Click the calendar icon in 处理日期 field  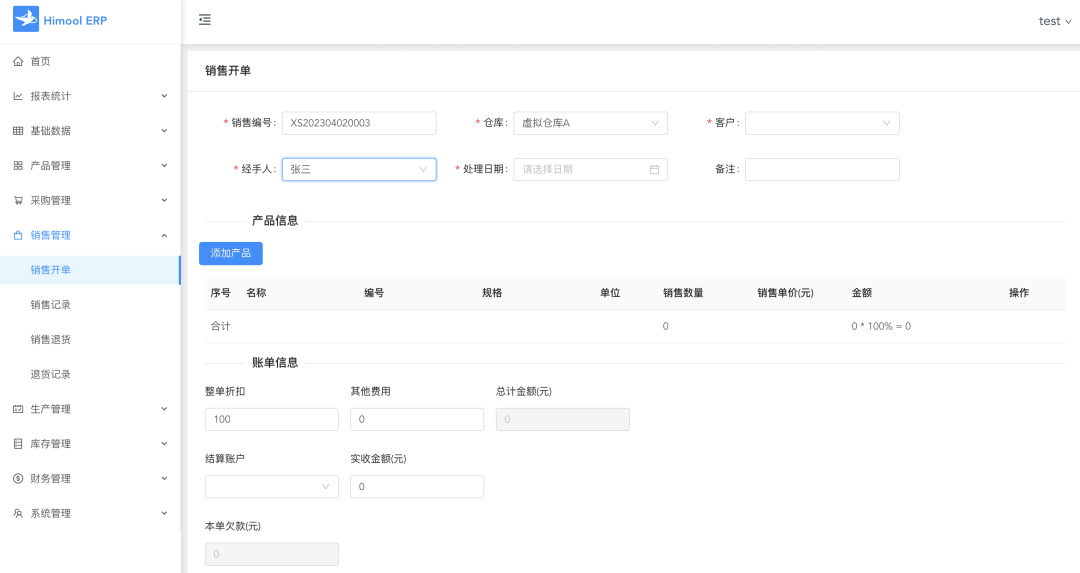[x=654, y=170]
